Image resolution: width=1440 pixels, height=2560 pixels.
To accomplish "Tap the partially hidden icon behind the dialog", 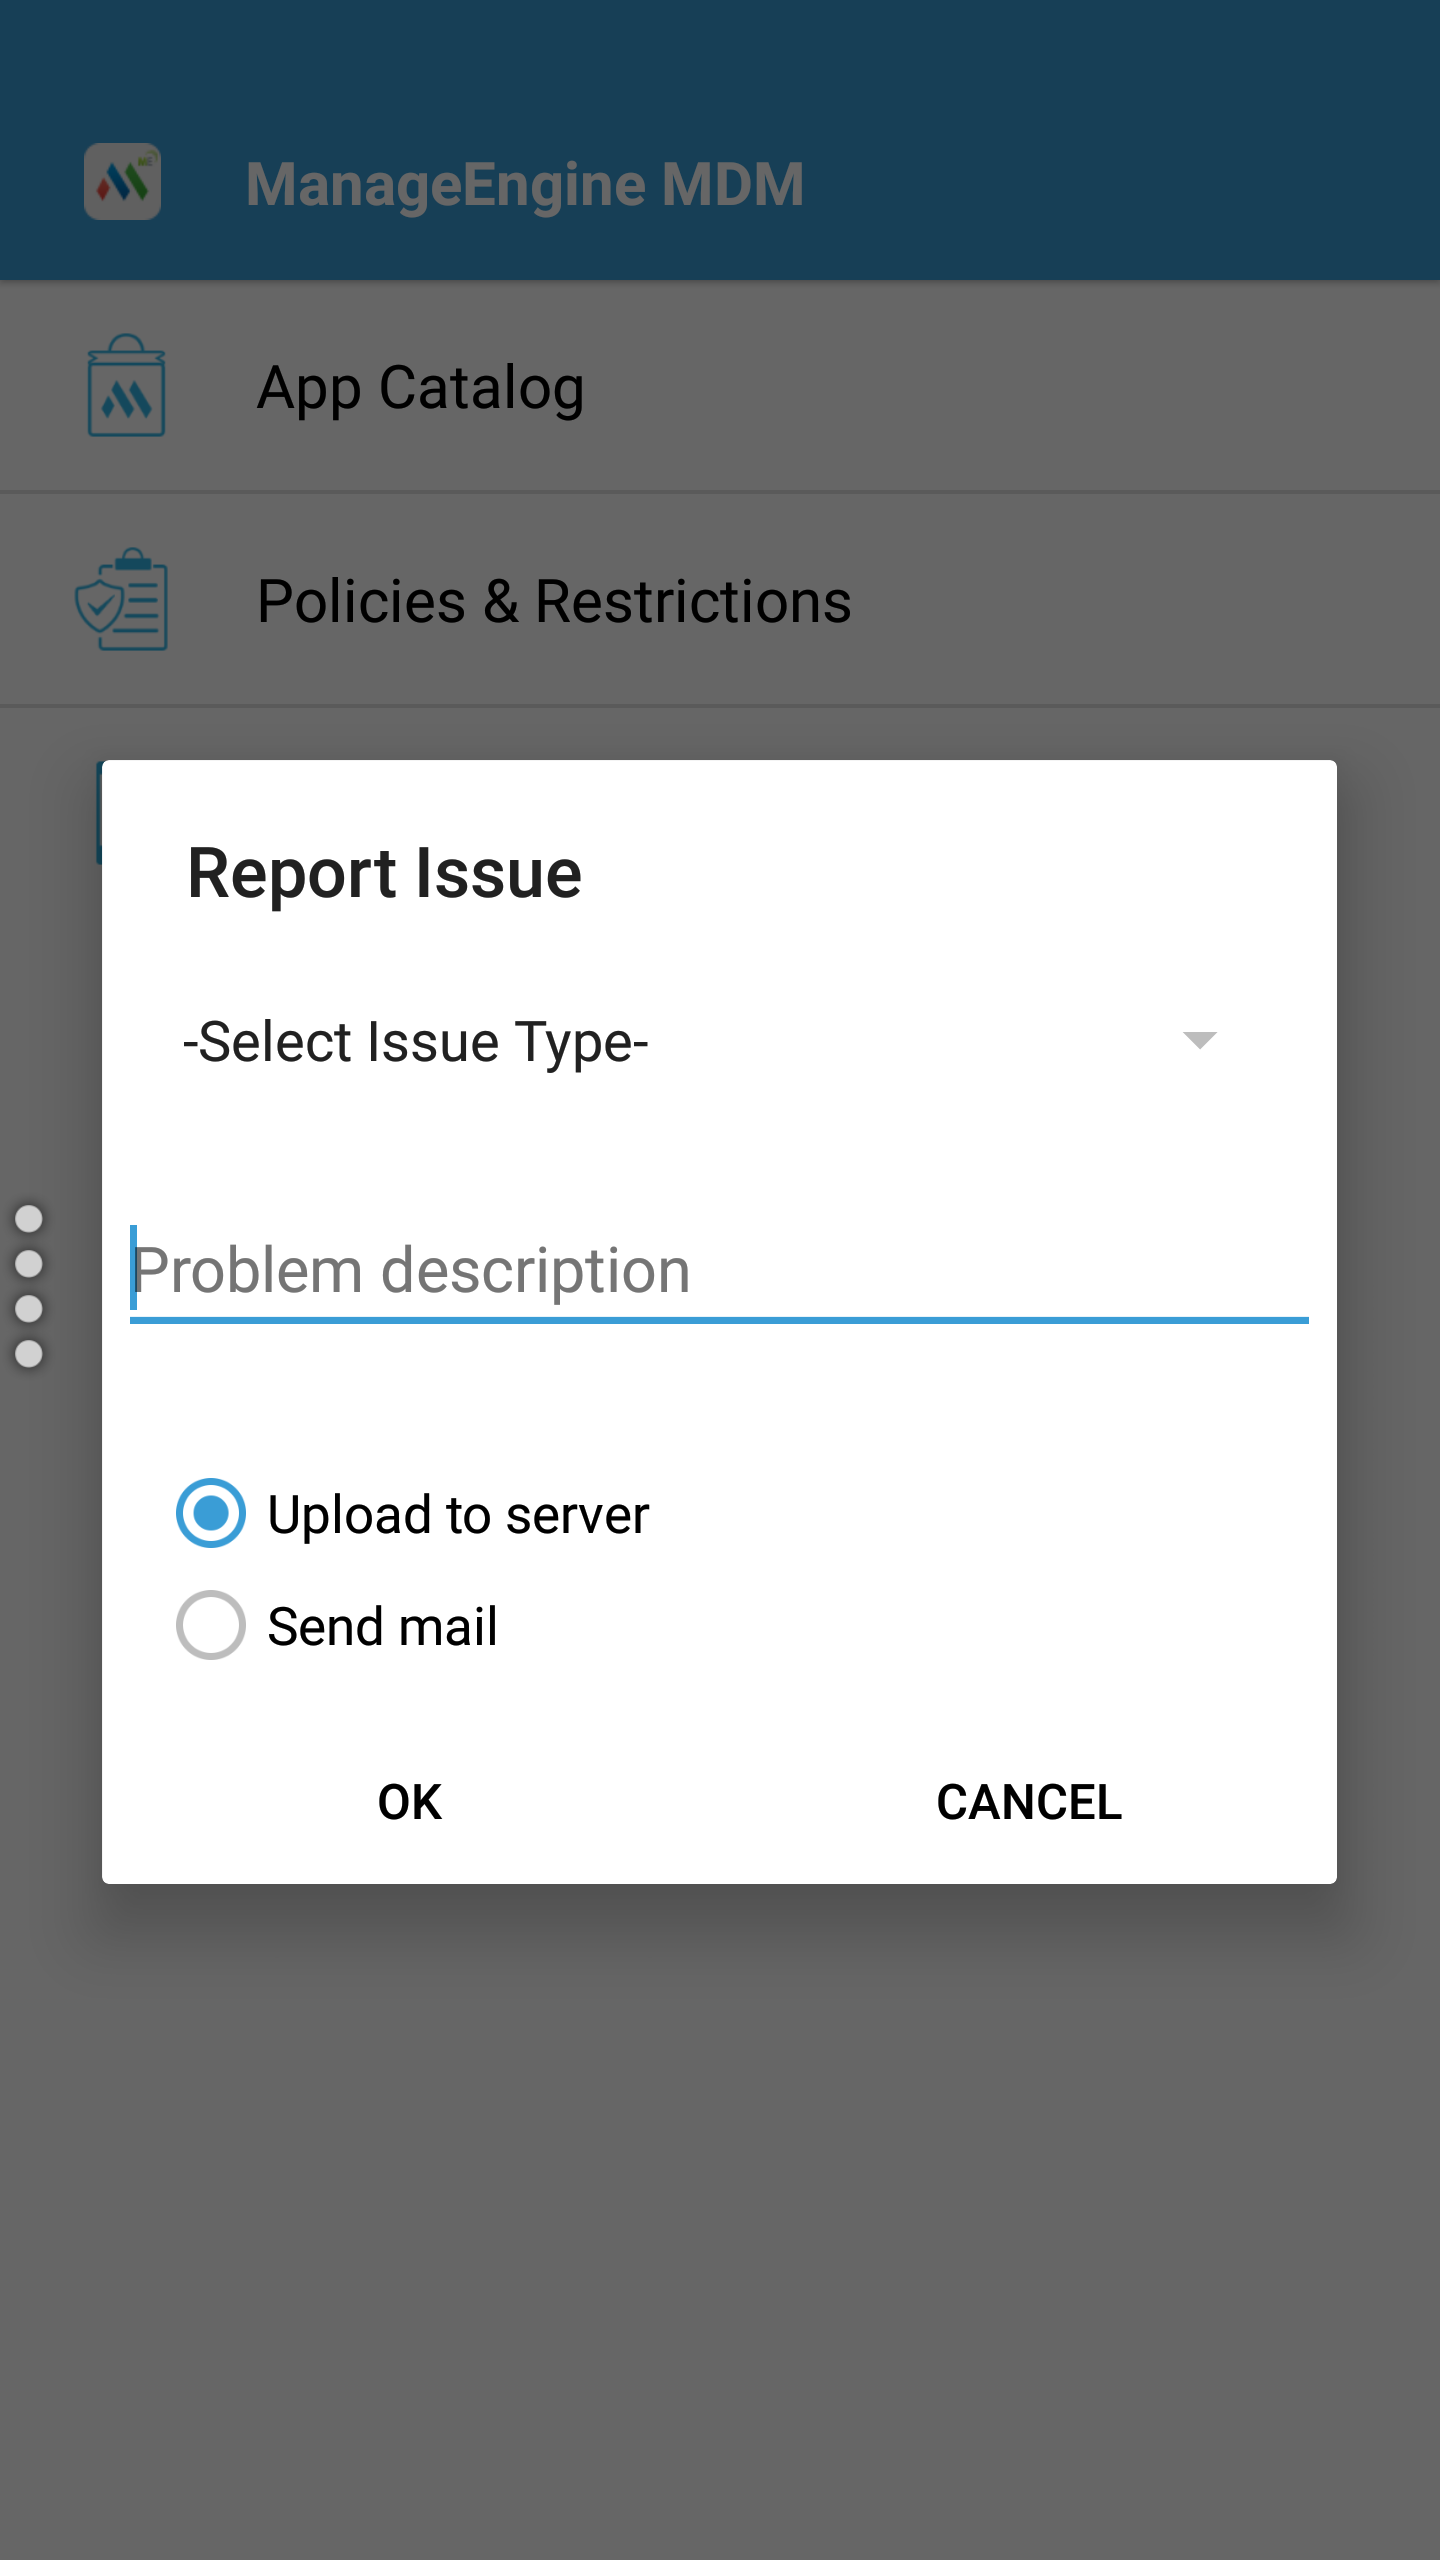I will (x=99, y=812).
